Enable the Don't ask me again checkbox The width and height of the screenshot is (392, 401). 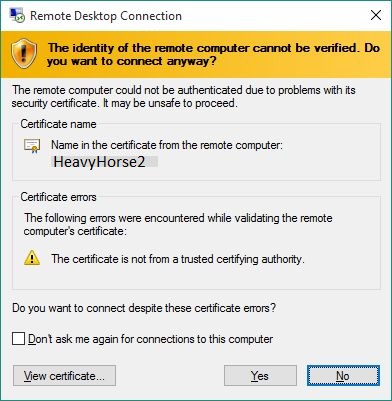point(18,339)
